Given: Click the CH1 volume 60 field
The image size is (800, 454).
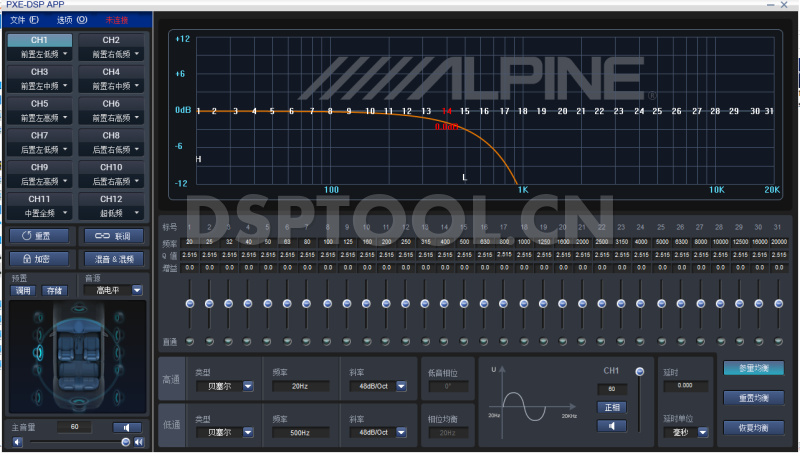Looking at the screenshot, I should 612,389.
